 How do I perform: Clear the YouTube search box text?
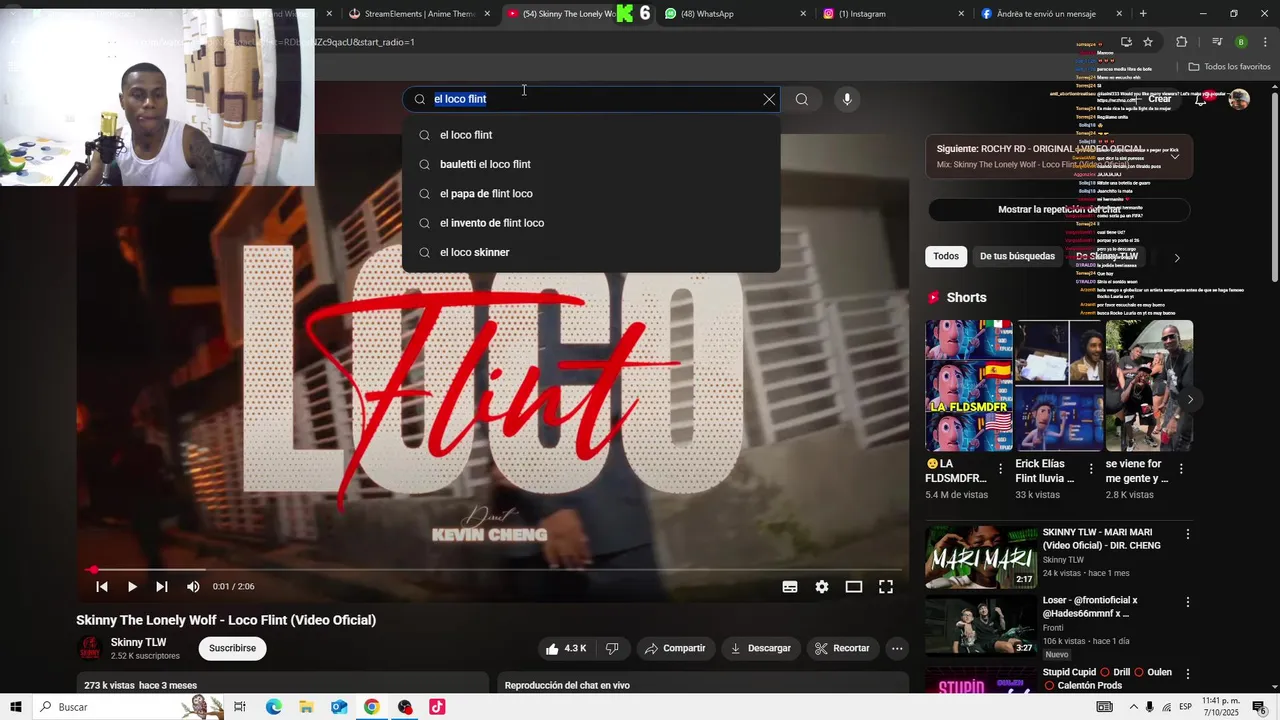pyautogui.click(x=769, y=99)
